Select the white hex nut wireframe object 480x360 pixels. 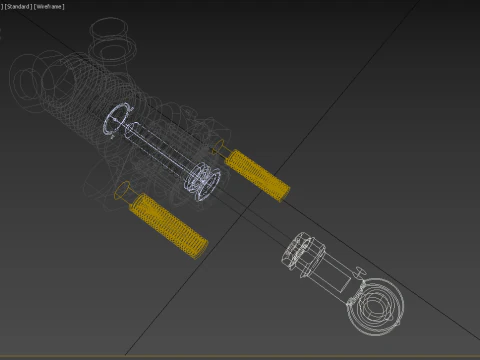pos(303,254)
